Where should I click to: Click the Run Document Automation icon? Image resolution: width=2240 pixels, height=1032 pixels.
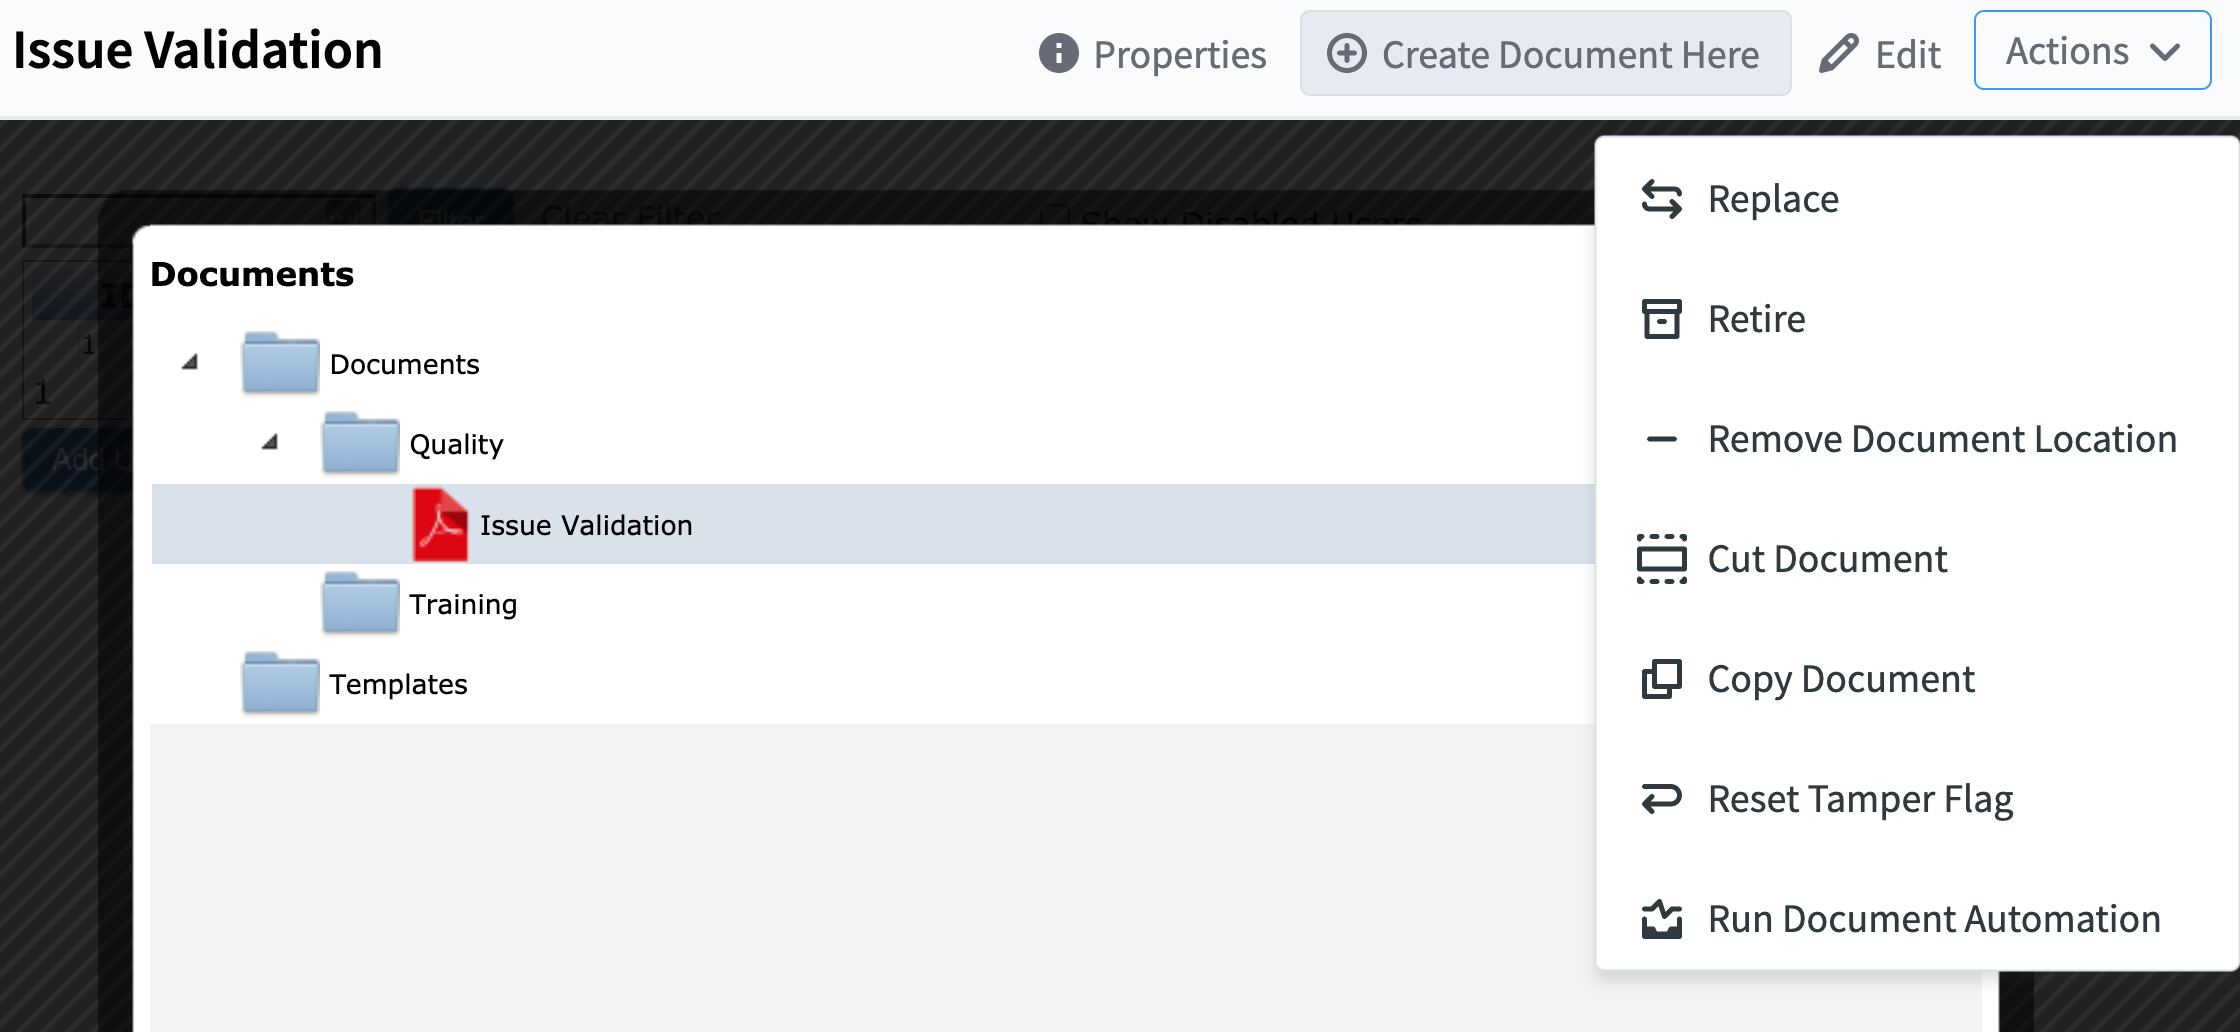[x=1661, y=919]
